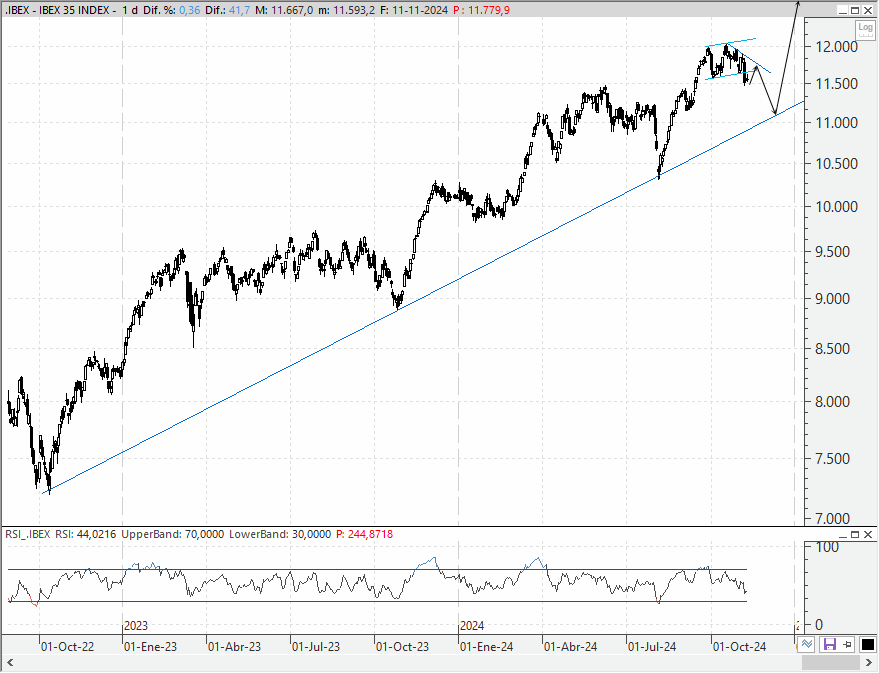Click the '2024' year marker on time axis
Viewport: 879px width, 673px height.
472,625
